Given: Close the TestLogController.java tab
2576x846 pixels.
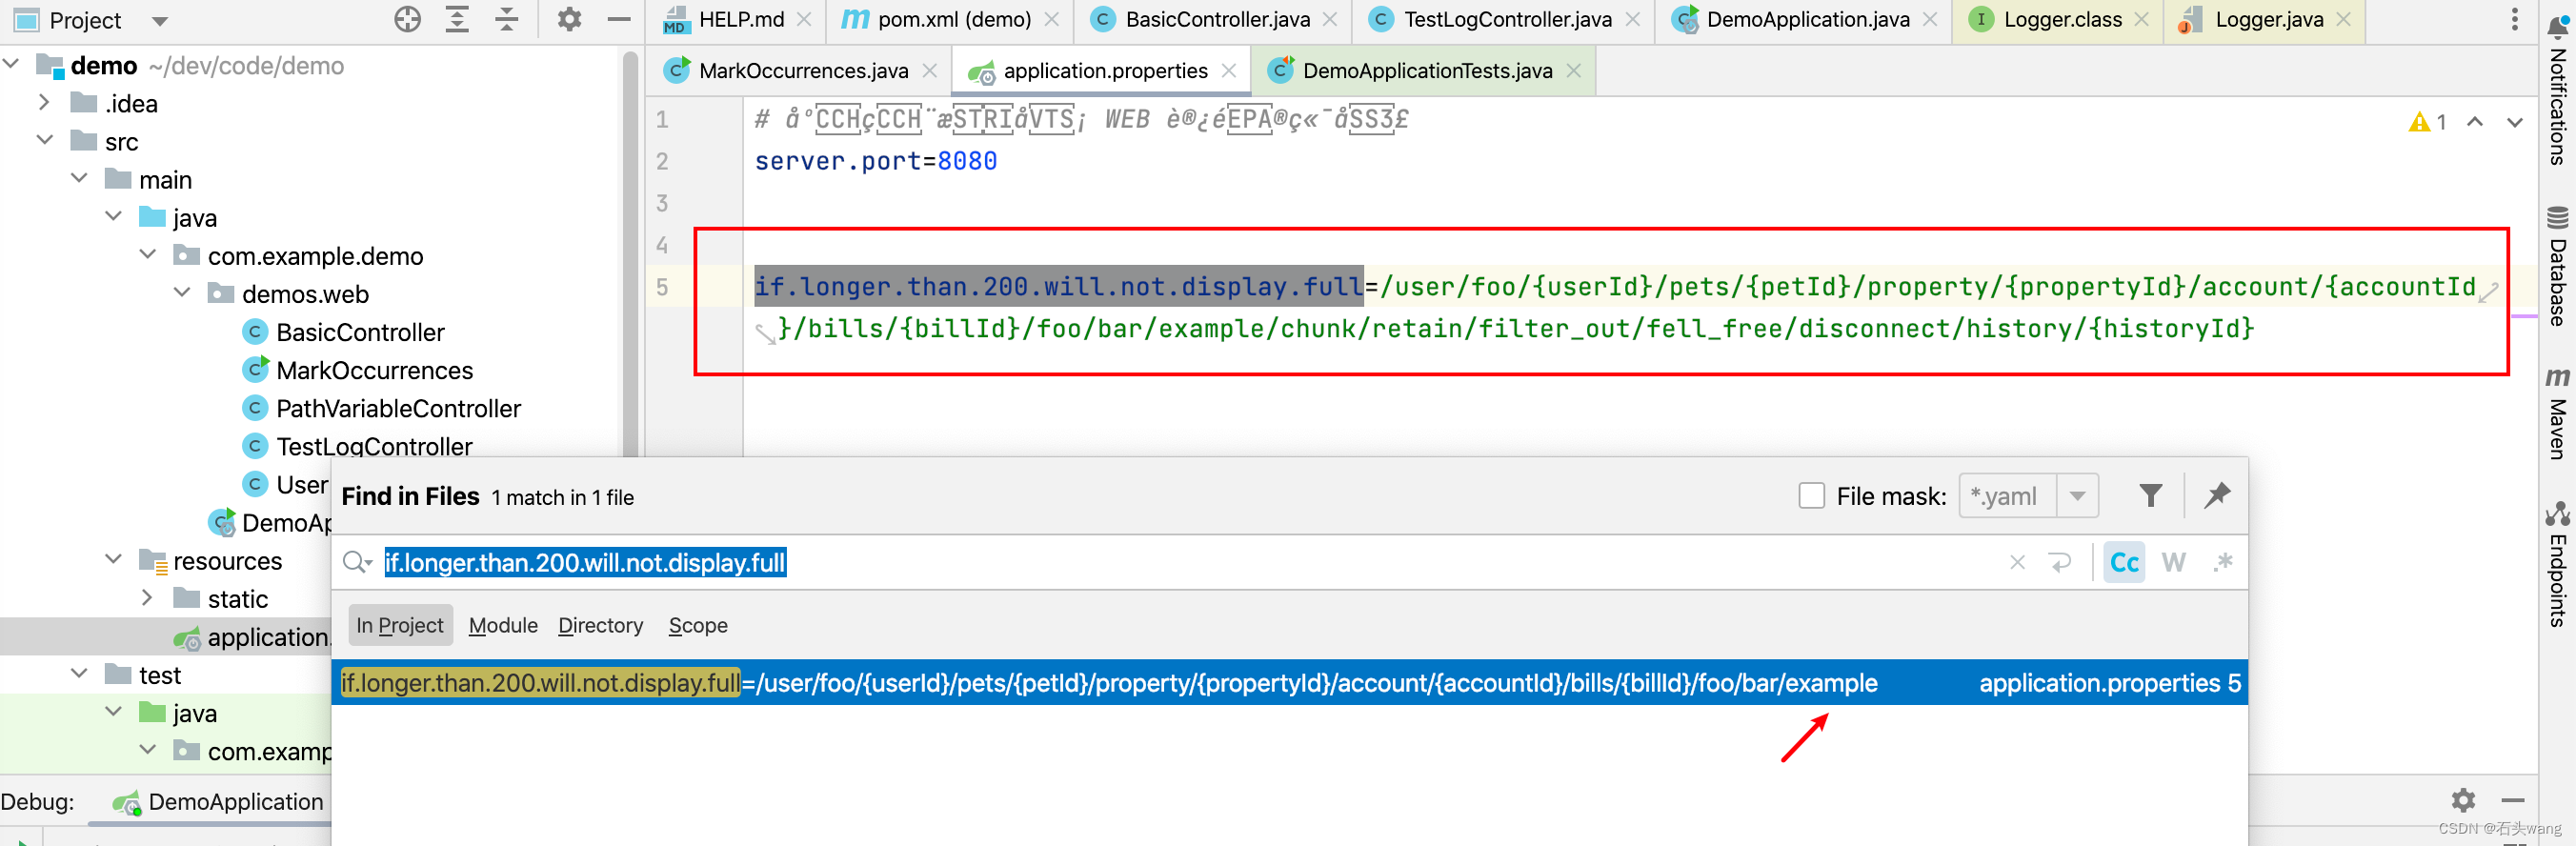Looking at the screenshot, I should [1633, 19].
